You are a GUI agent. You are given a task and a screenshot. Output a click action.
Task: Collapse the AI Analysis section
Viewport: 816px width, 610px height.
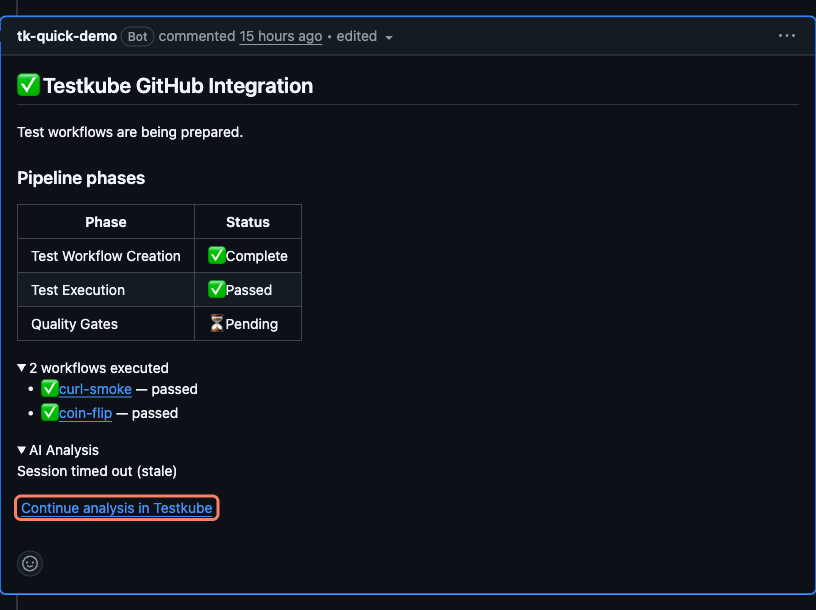point(58,450)
